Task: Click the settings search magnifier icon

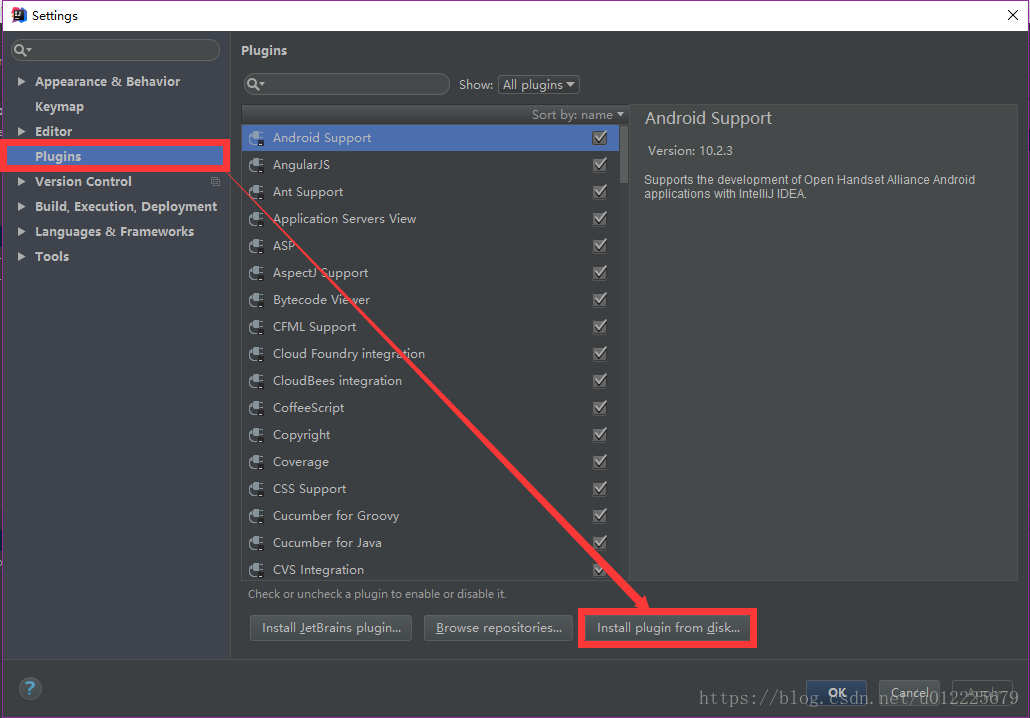Action: click(22, 50)
